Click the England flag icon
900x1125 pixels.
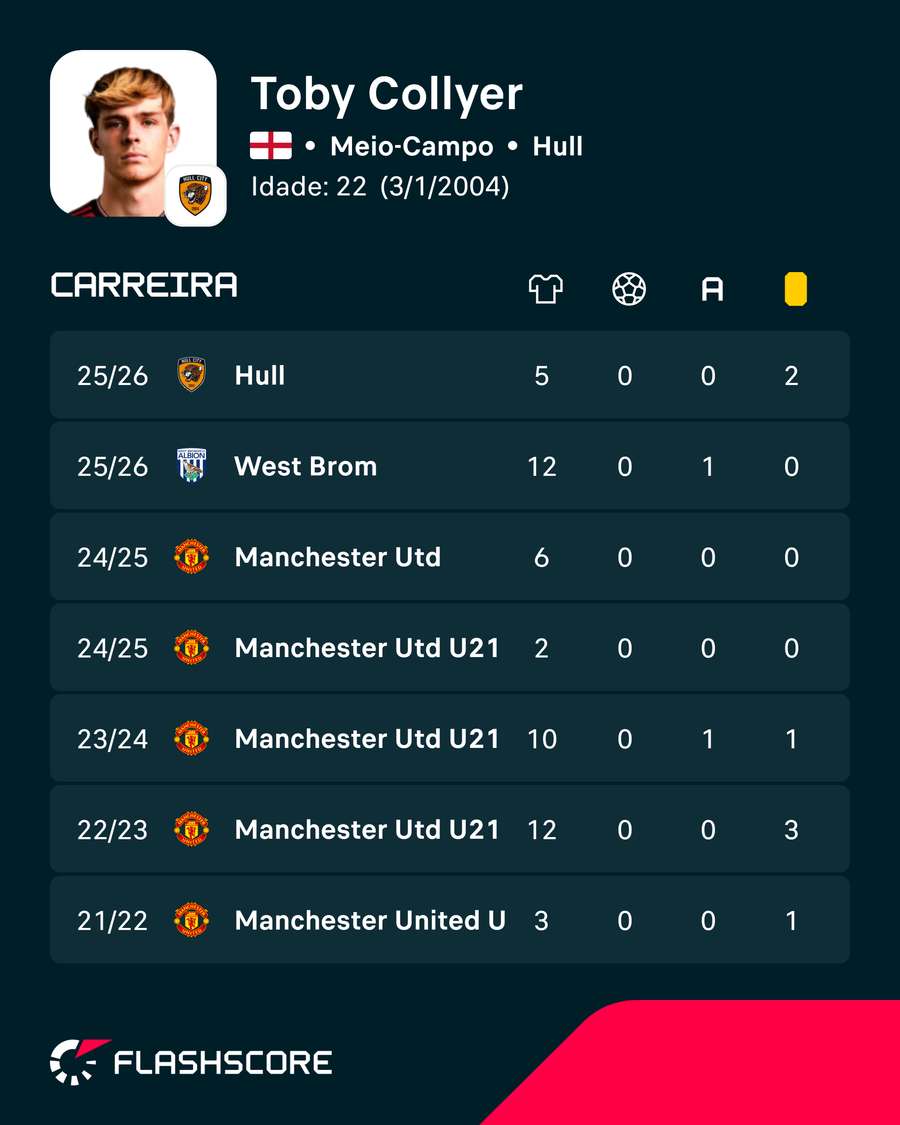pos(271,146)
